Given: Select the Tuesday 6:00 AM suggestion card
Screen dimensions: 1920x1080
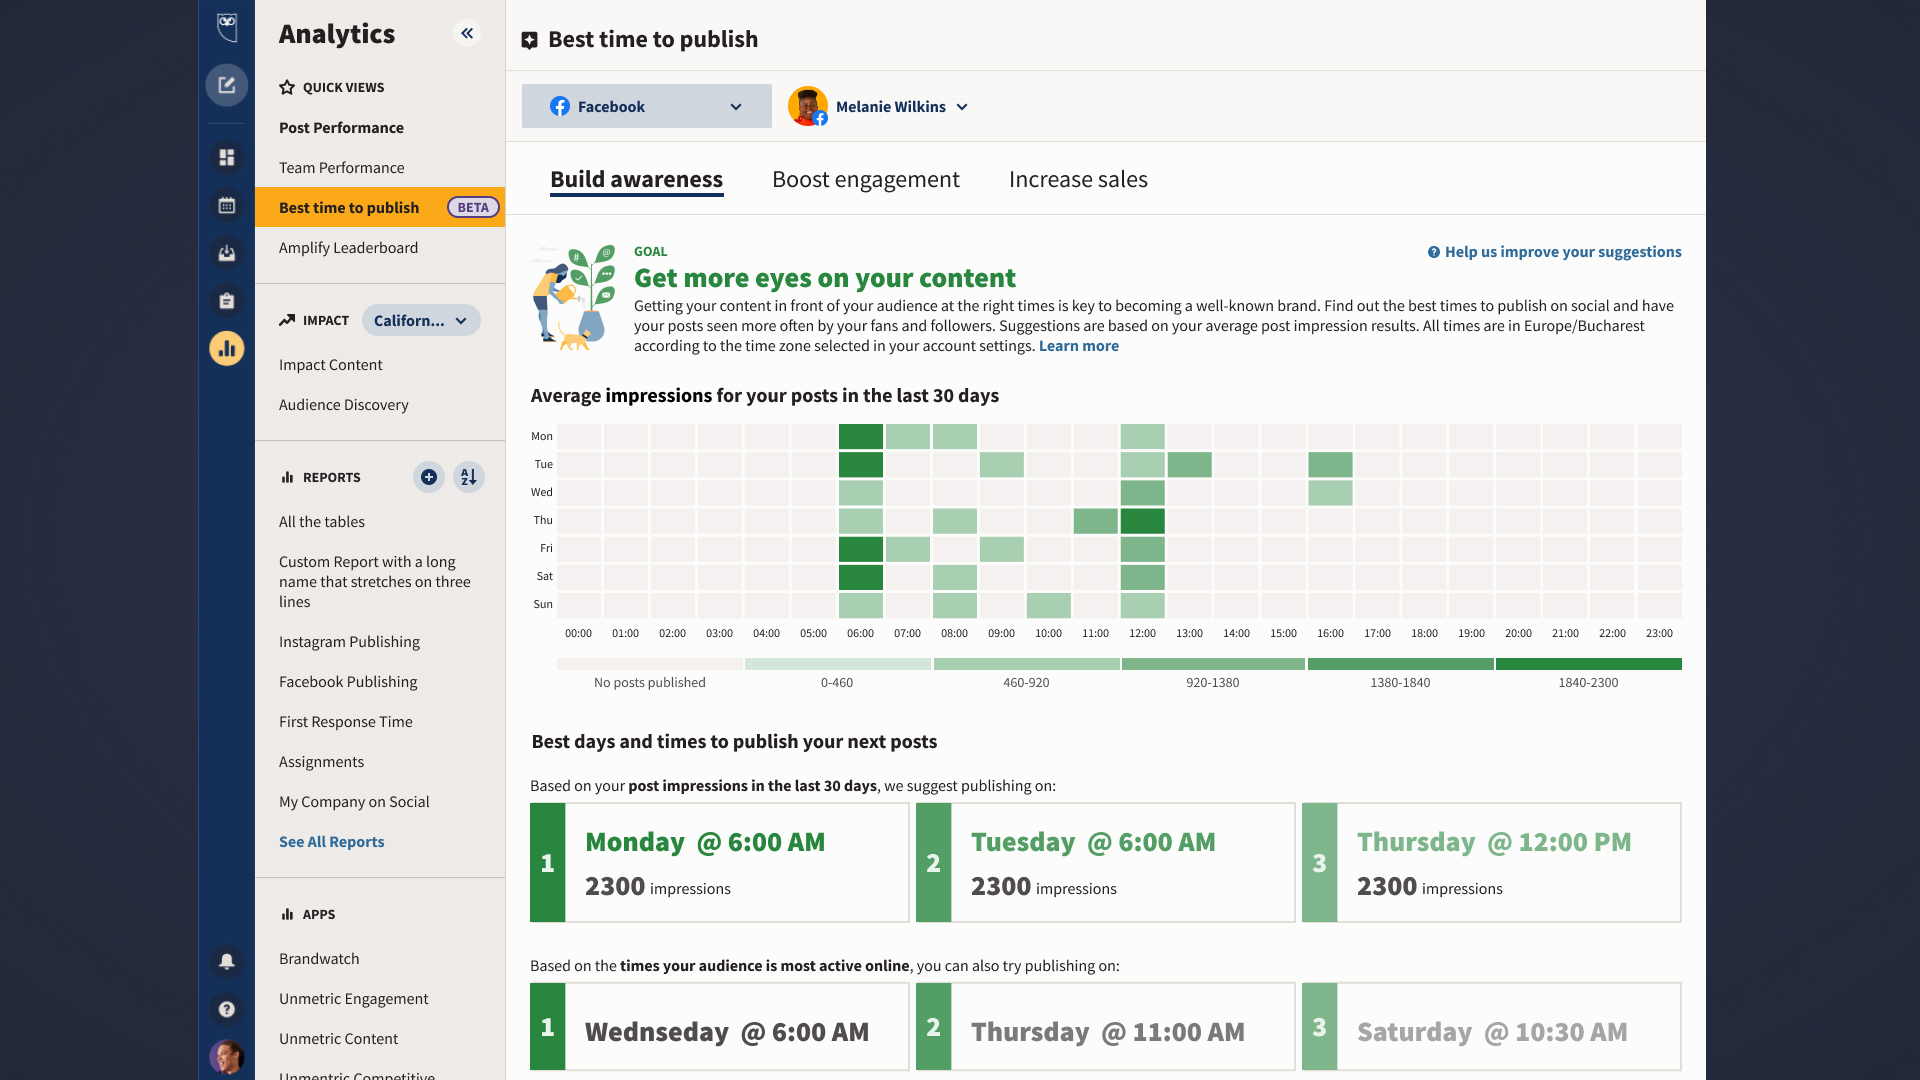Looking at the screenshot, I should coord(1104,862).
